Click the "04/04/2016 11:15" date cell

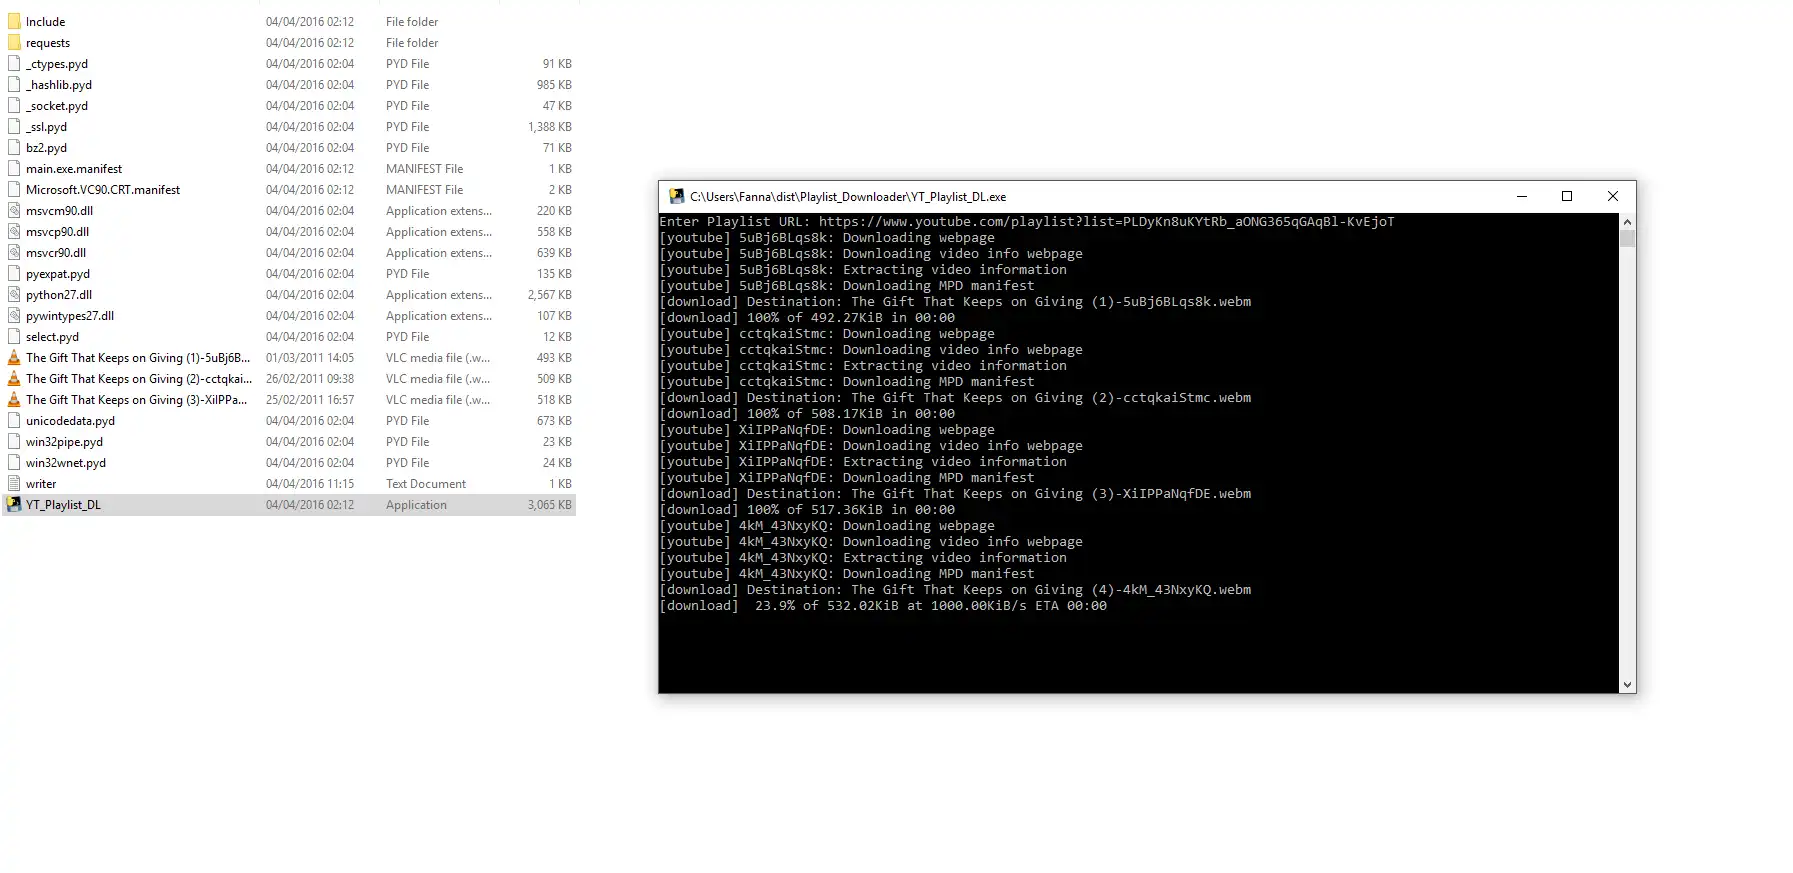tap(310, 484)
